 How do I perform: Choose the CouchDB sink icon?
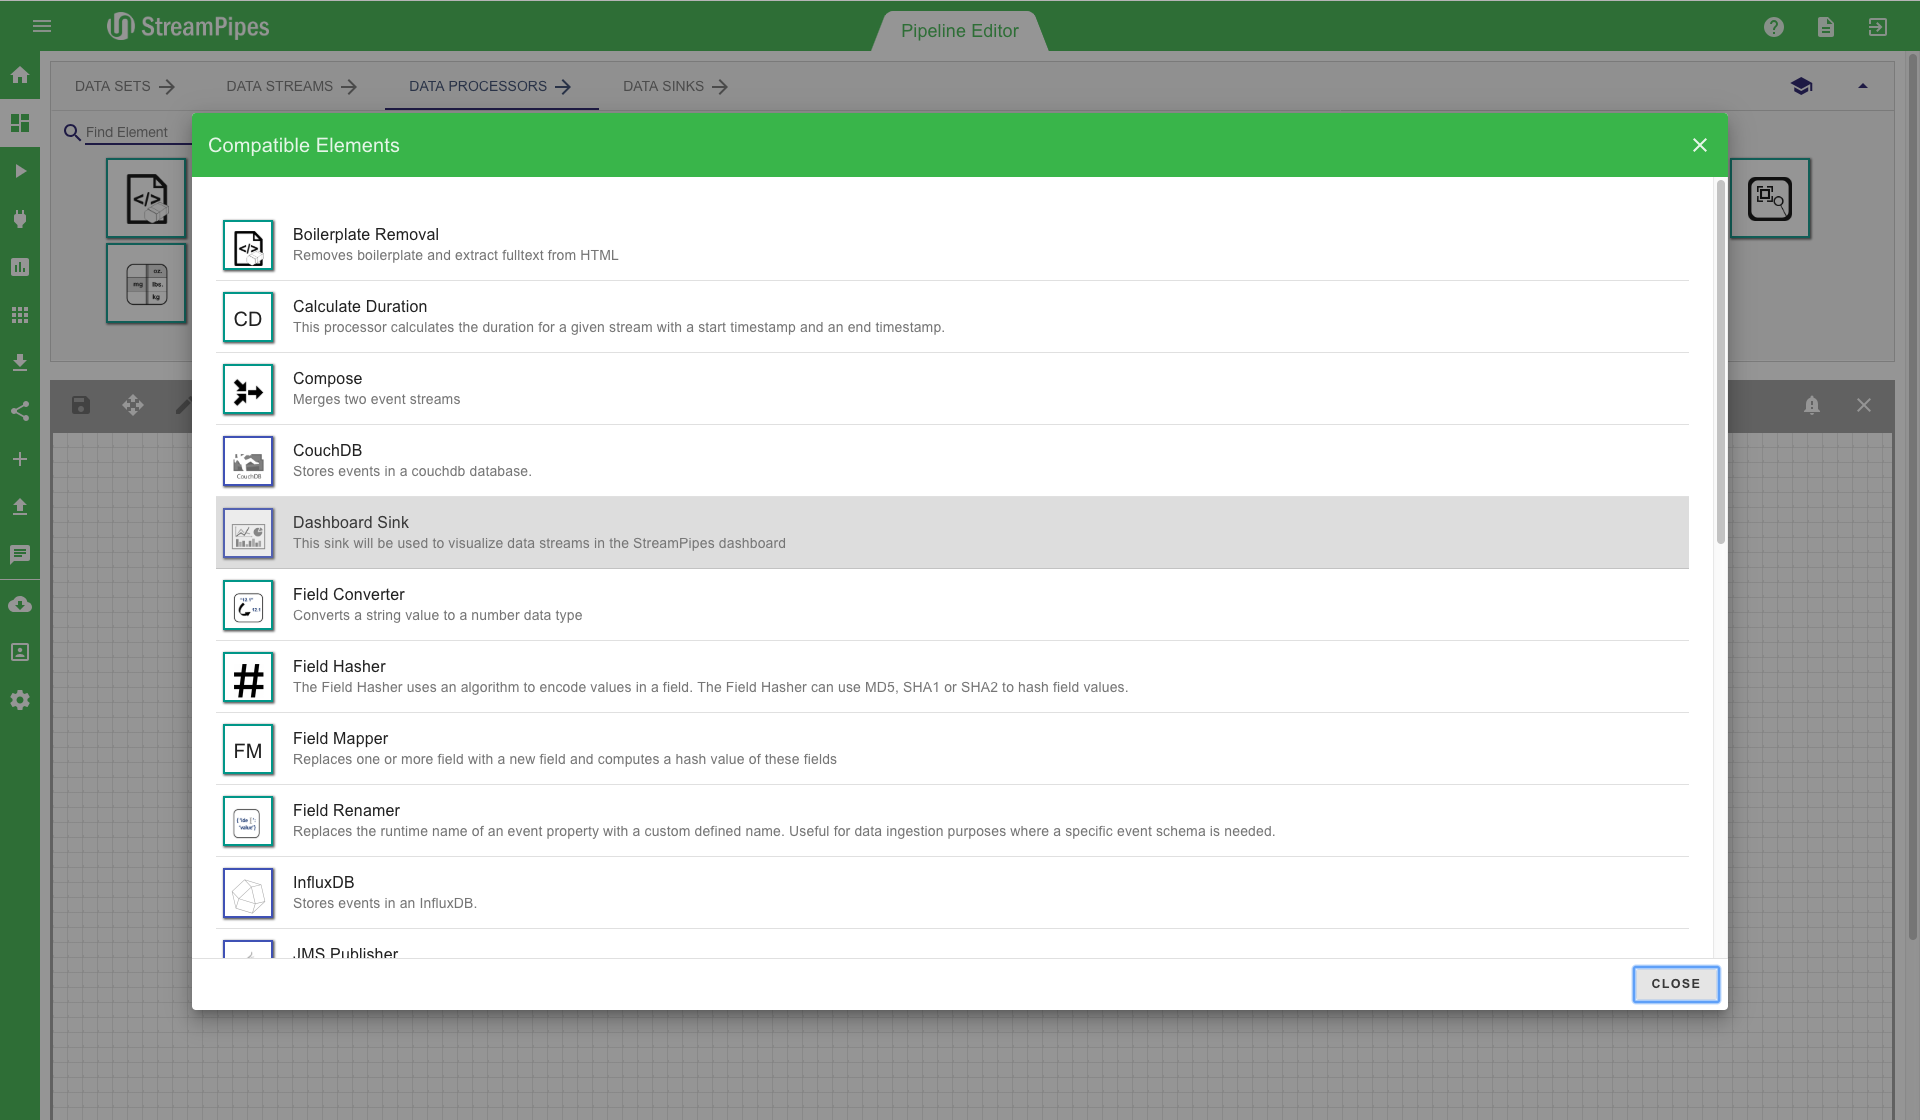248,462
